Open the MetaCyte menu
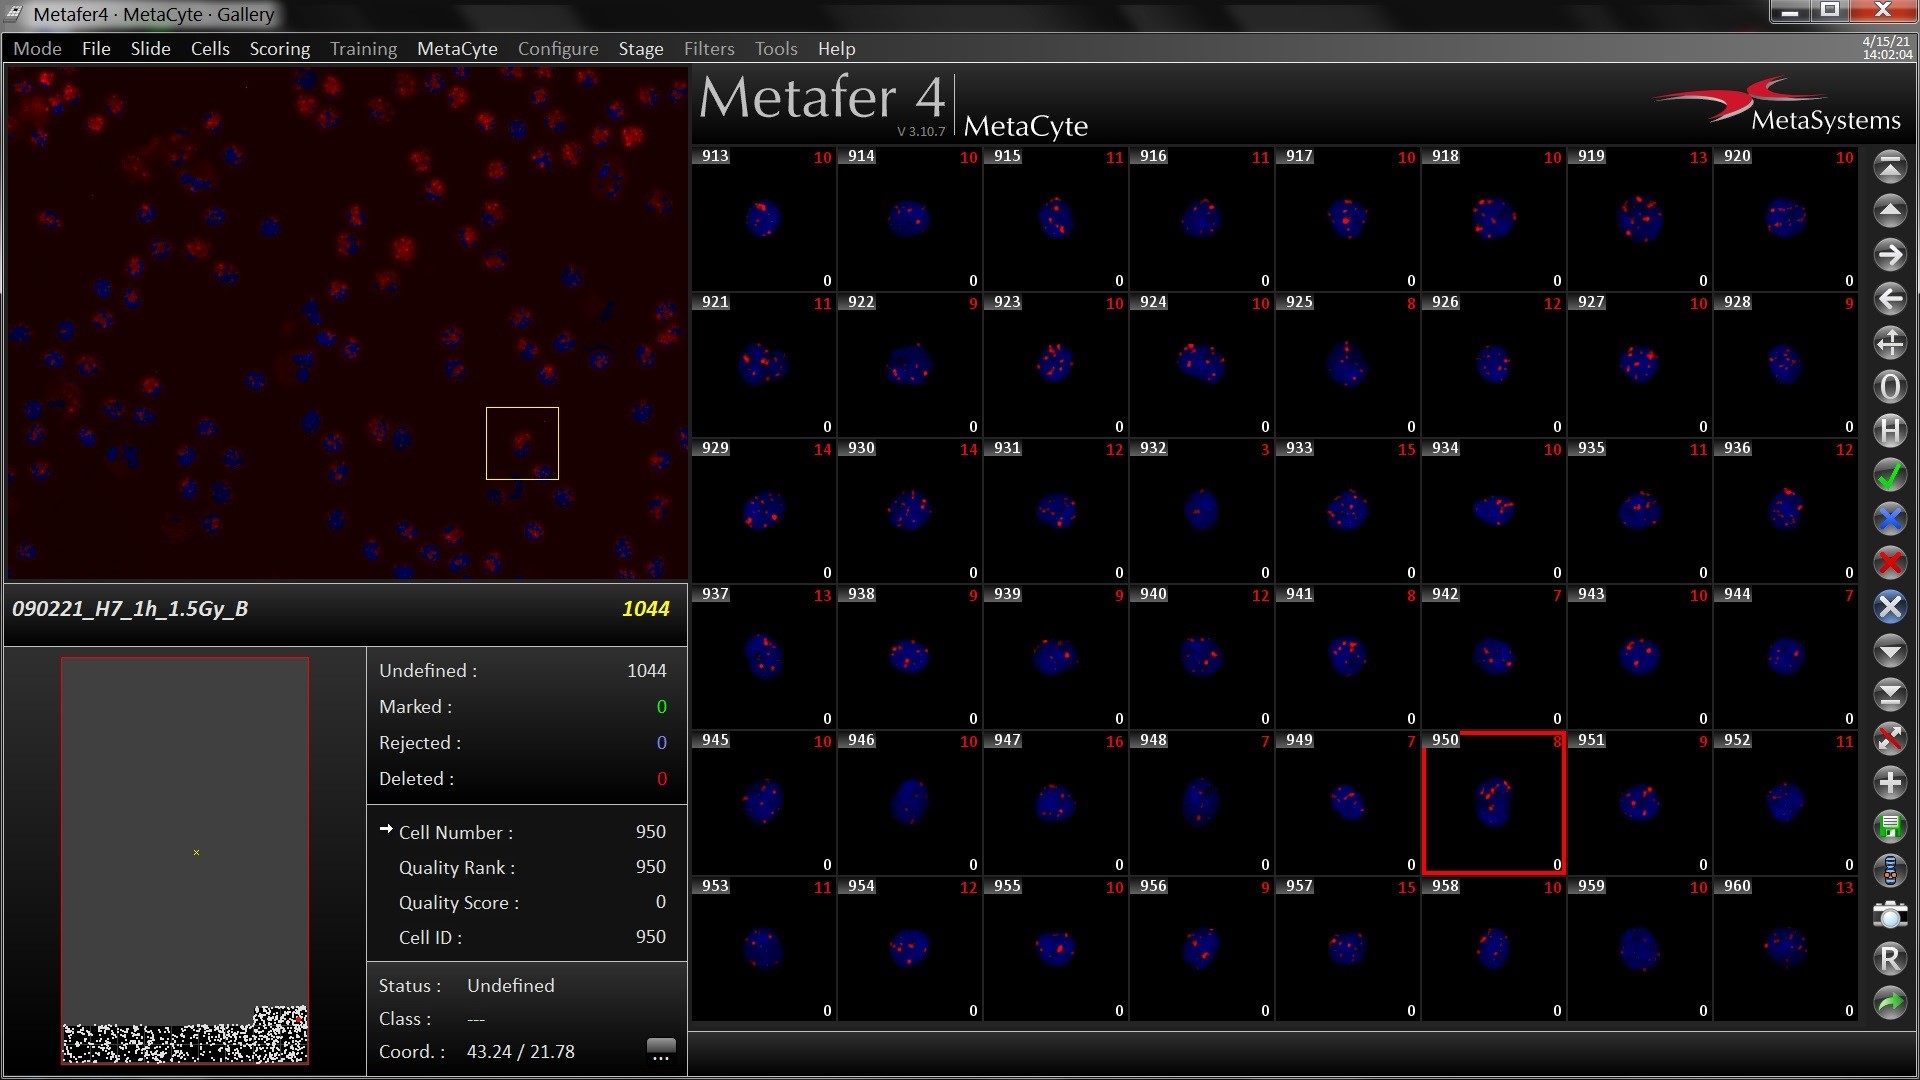The width and height of the screenshot is (1920, 1080). tap(457, 48)
